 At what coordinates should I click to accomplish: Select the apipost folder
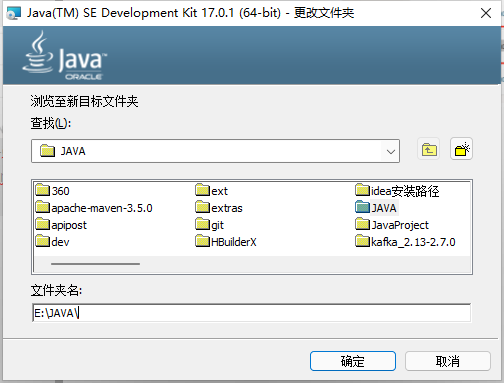tap(61, 225)
